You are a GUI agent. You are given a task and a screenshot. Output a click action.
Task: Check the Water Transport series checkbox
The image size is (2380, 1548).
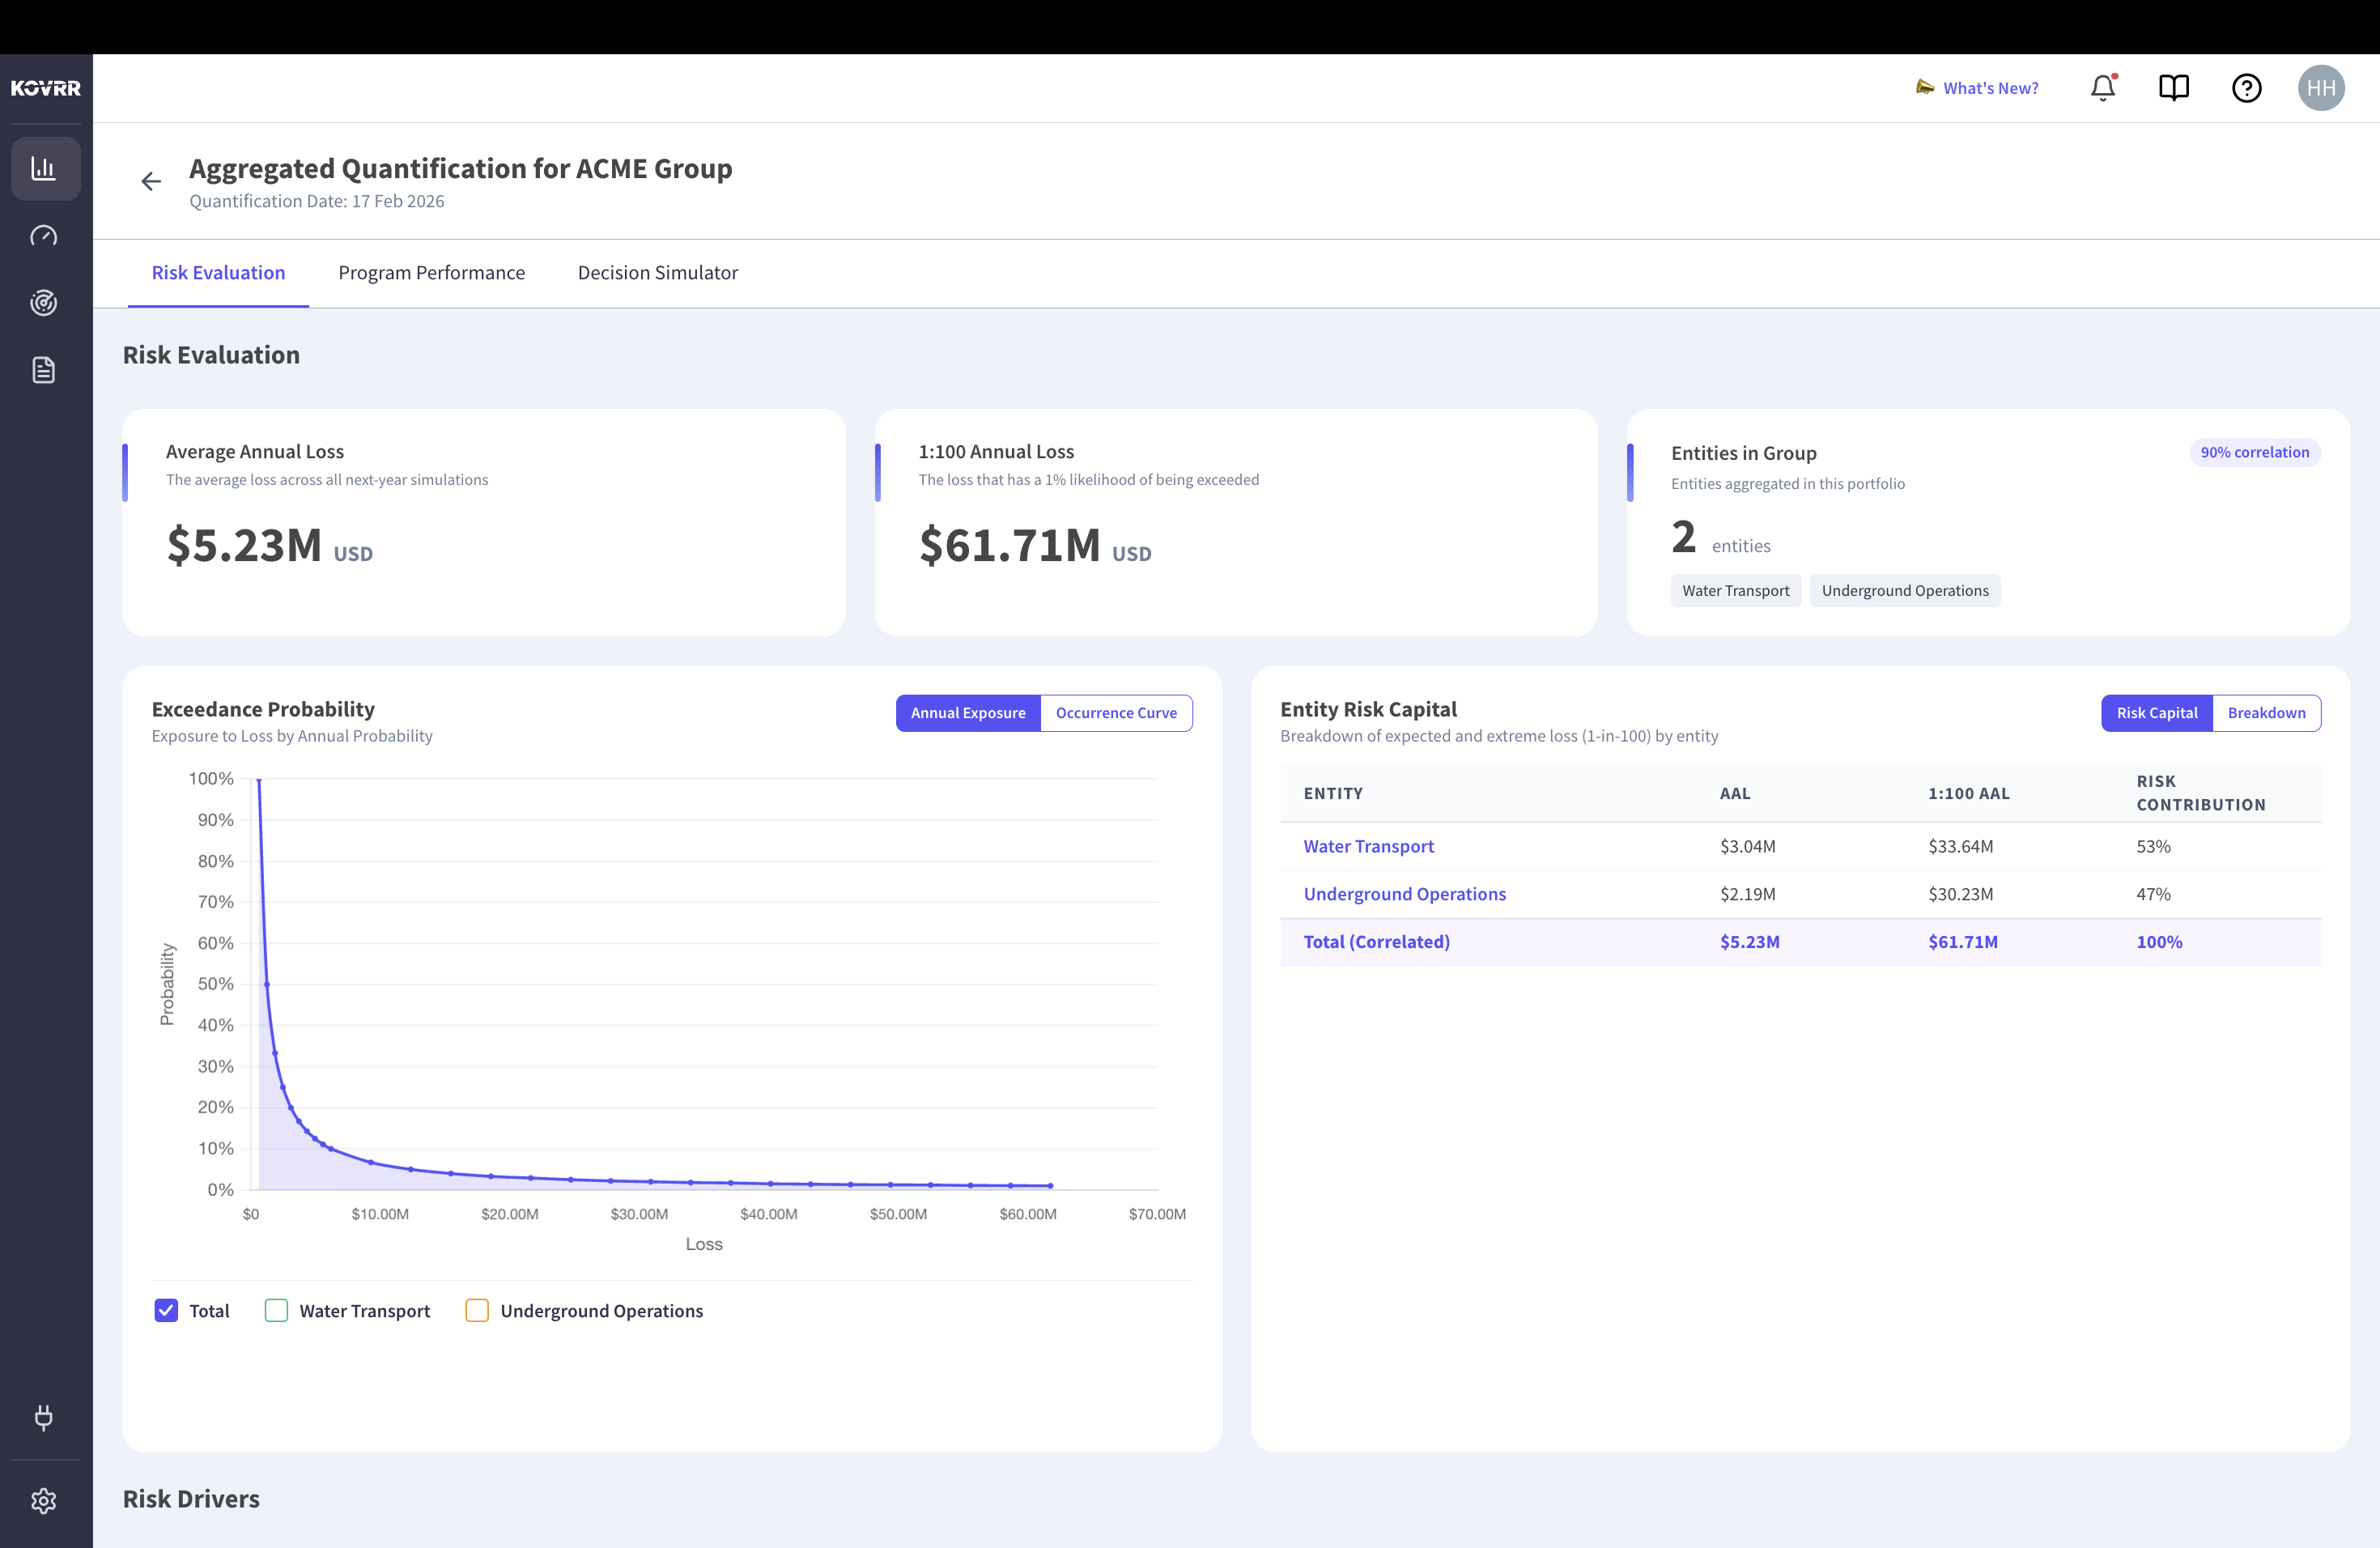(x=276, y=1310)
